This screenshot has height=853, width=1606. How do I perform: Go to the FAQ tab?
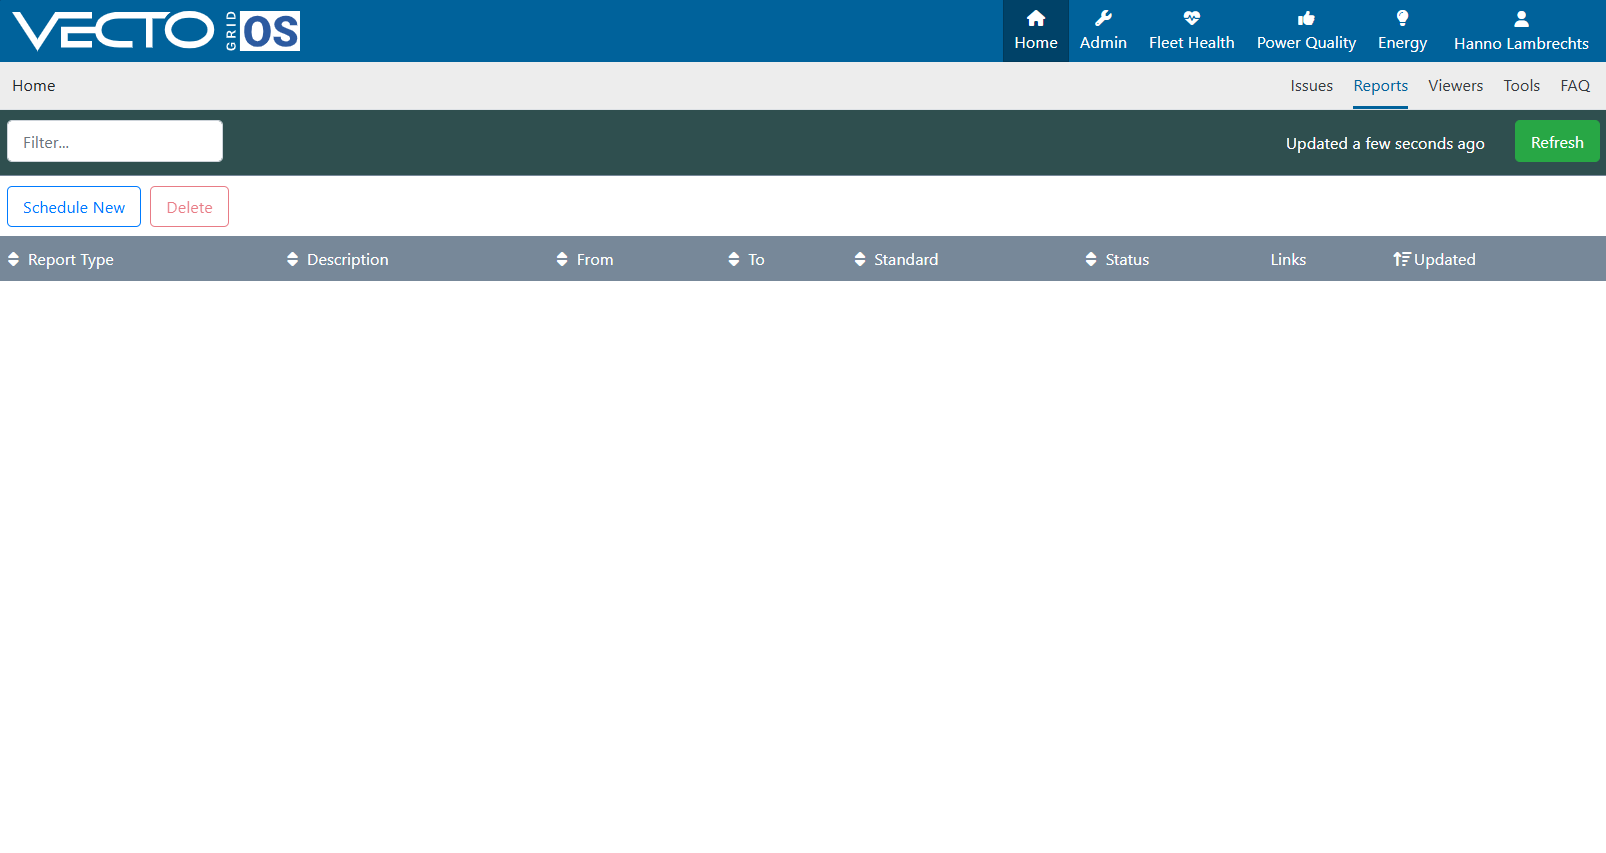point(1575,86)
